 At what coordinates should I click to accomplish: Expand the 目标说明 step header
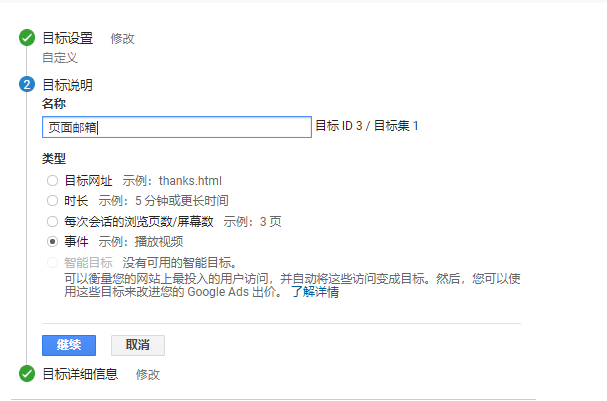(x=67, y=85)
